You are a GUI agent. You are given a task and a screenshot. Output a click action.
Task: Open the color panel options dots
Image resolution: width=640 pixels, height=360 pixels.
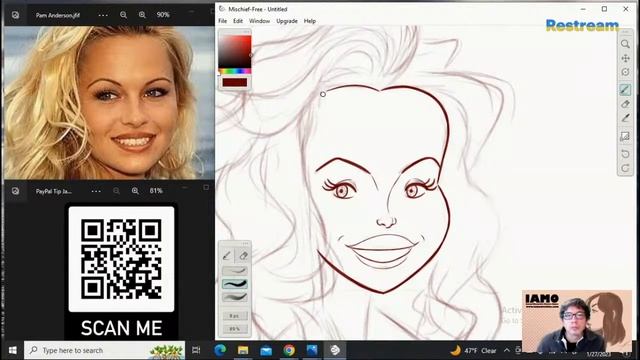pos(246,32)
